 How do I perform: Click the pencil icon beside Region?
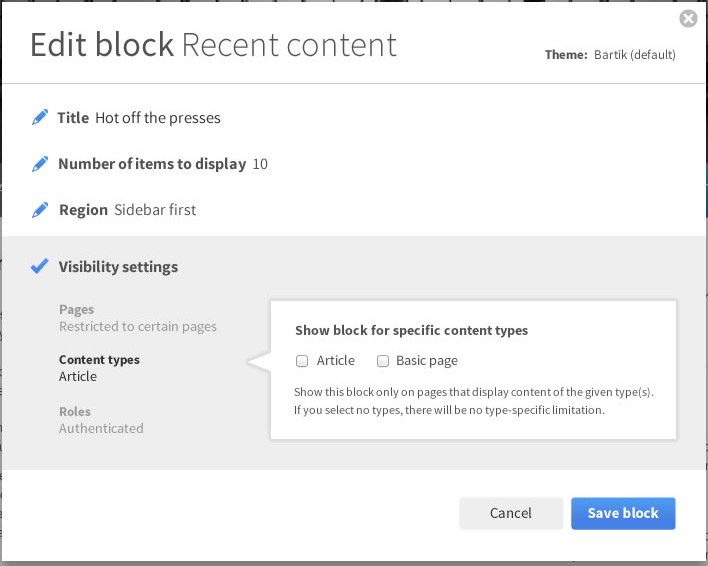click(x=40, y=210)
